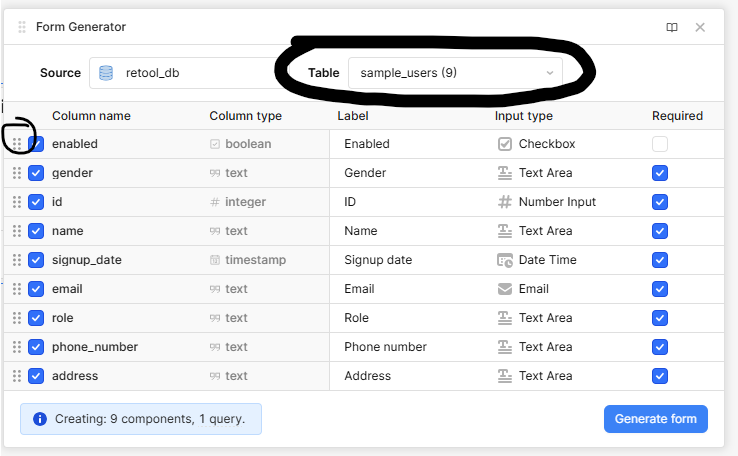Click the Form Generator window drag handle
The width and height of the screenshot is (738, 456).
coord(22,27)
